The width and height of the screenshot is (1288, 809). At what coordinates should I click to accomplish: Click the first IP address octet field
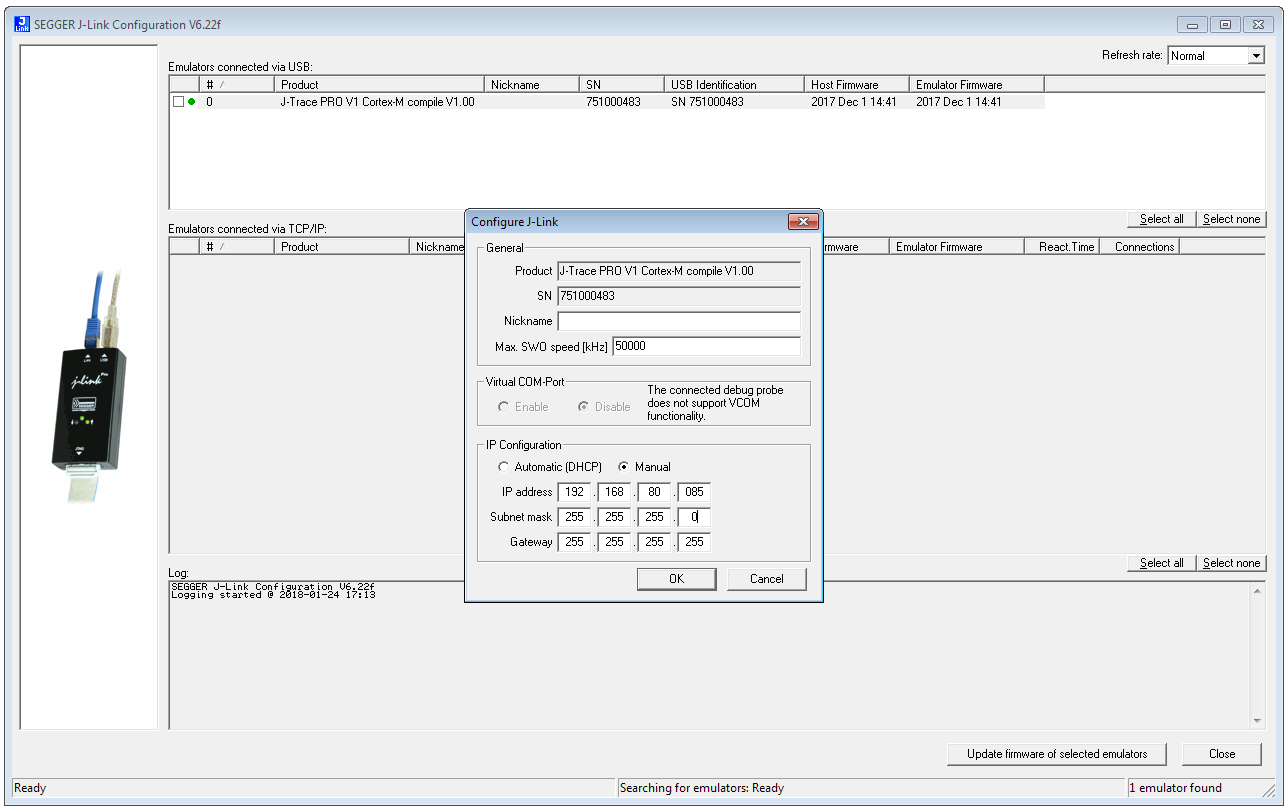click(x=575, y=492)
